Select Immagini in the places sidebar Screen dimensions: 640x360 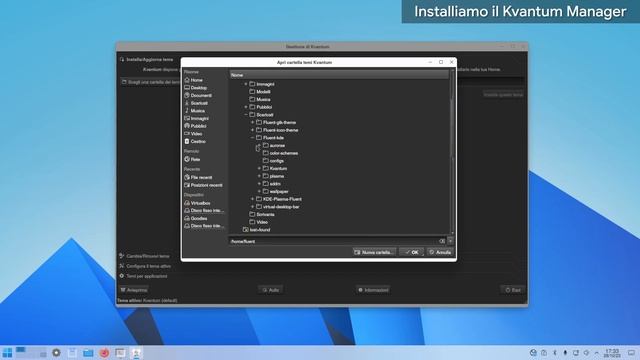pos(196,118)
